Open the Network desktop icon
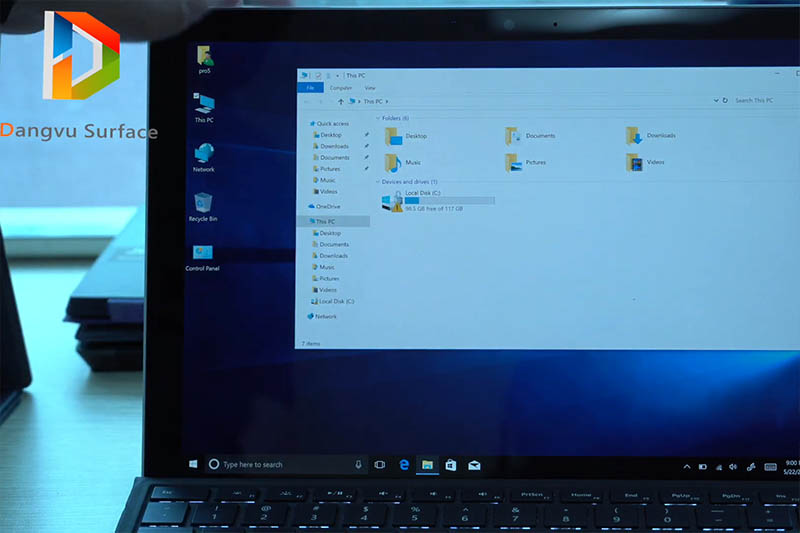Image resolution: width=800 pixels, height=533 pixels. coord(204,158)
